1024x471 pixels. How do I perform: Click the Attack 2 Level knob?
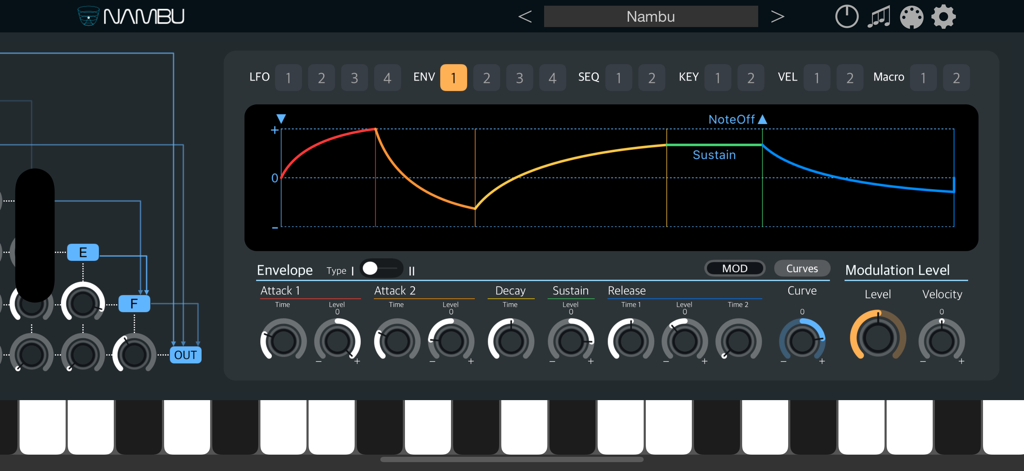(451, 342)
